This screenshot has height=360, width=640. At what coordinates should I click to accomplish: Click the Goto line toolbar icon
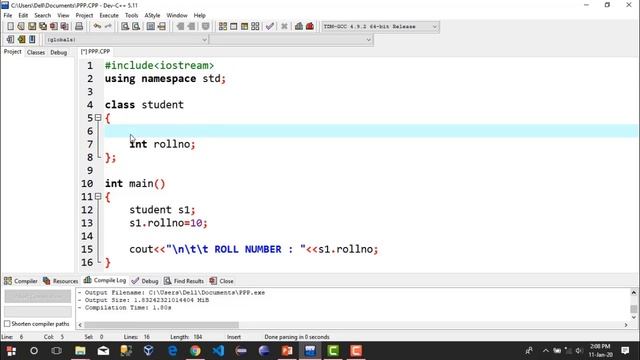tap(162, 27)
